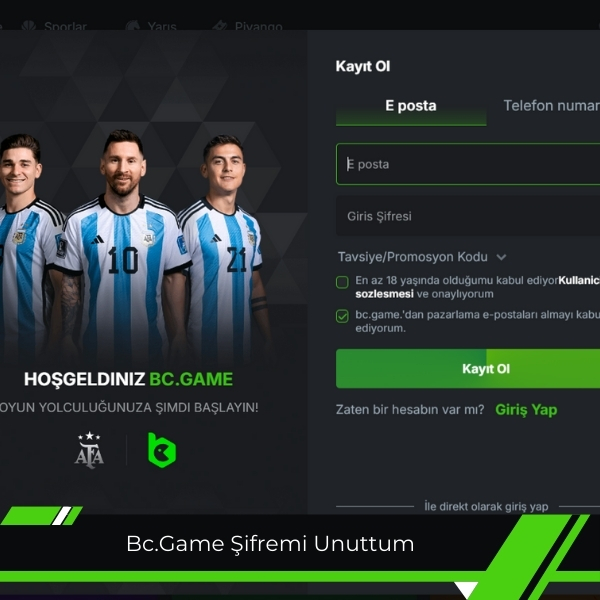Uncheck the marketing e-mails checkbox
Image resolution: width=600 pixels, height=600 pixels.
tap(342, 316)
